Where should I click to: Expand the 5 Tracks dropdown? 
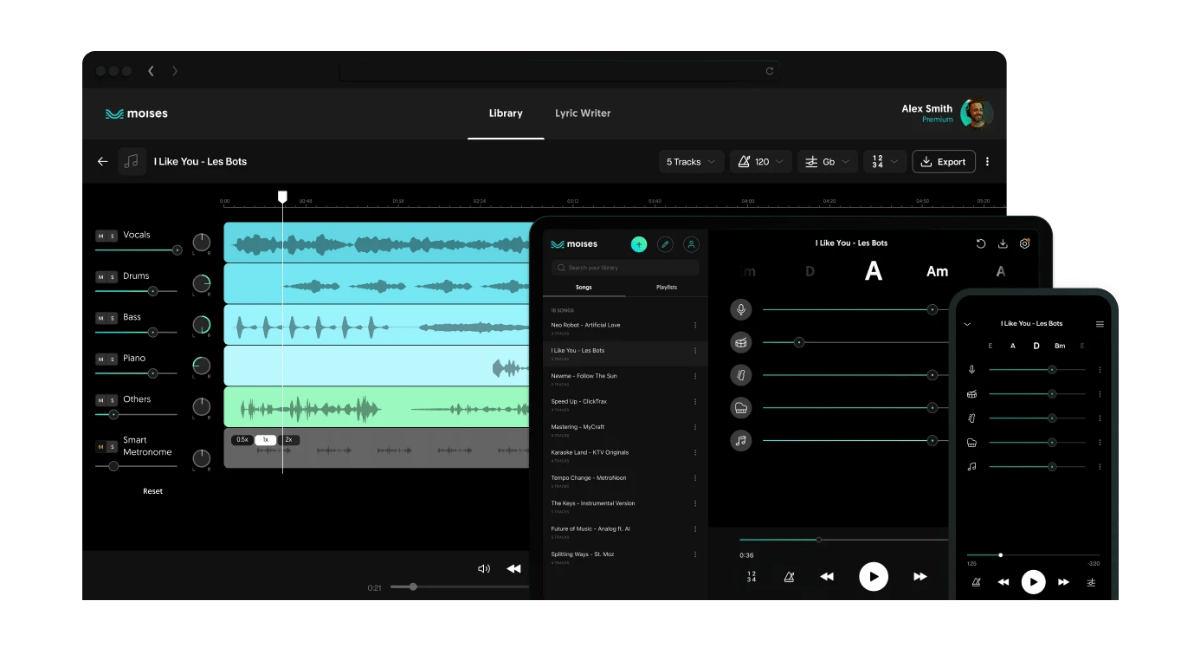pyautogui.click(x=691, y=162)
